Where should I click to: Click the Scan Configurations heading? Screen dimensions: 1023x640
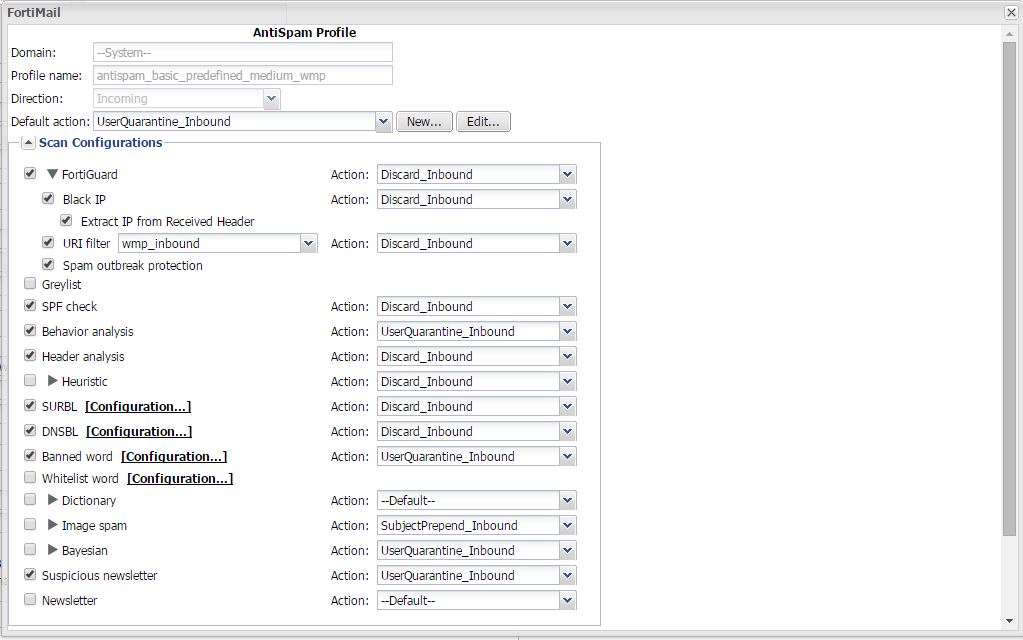100,142
